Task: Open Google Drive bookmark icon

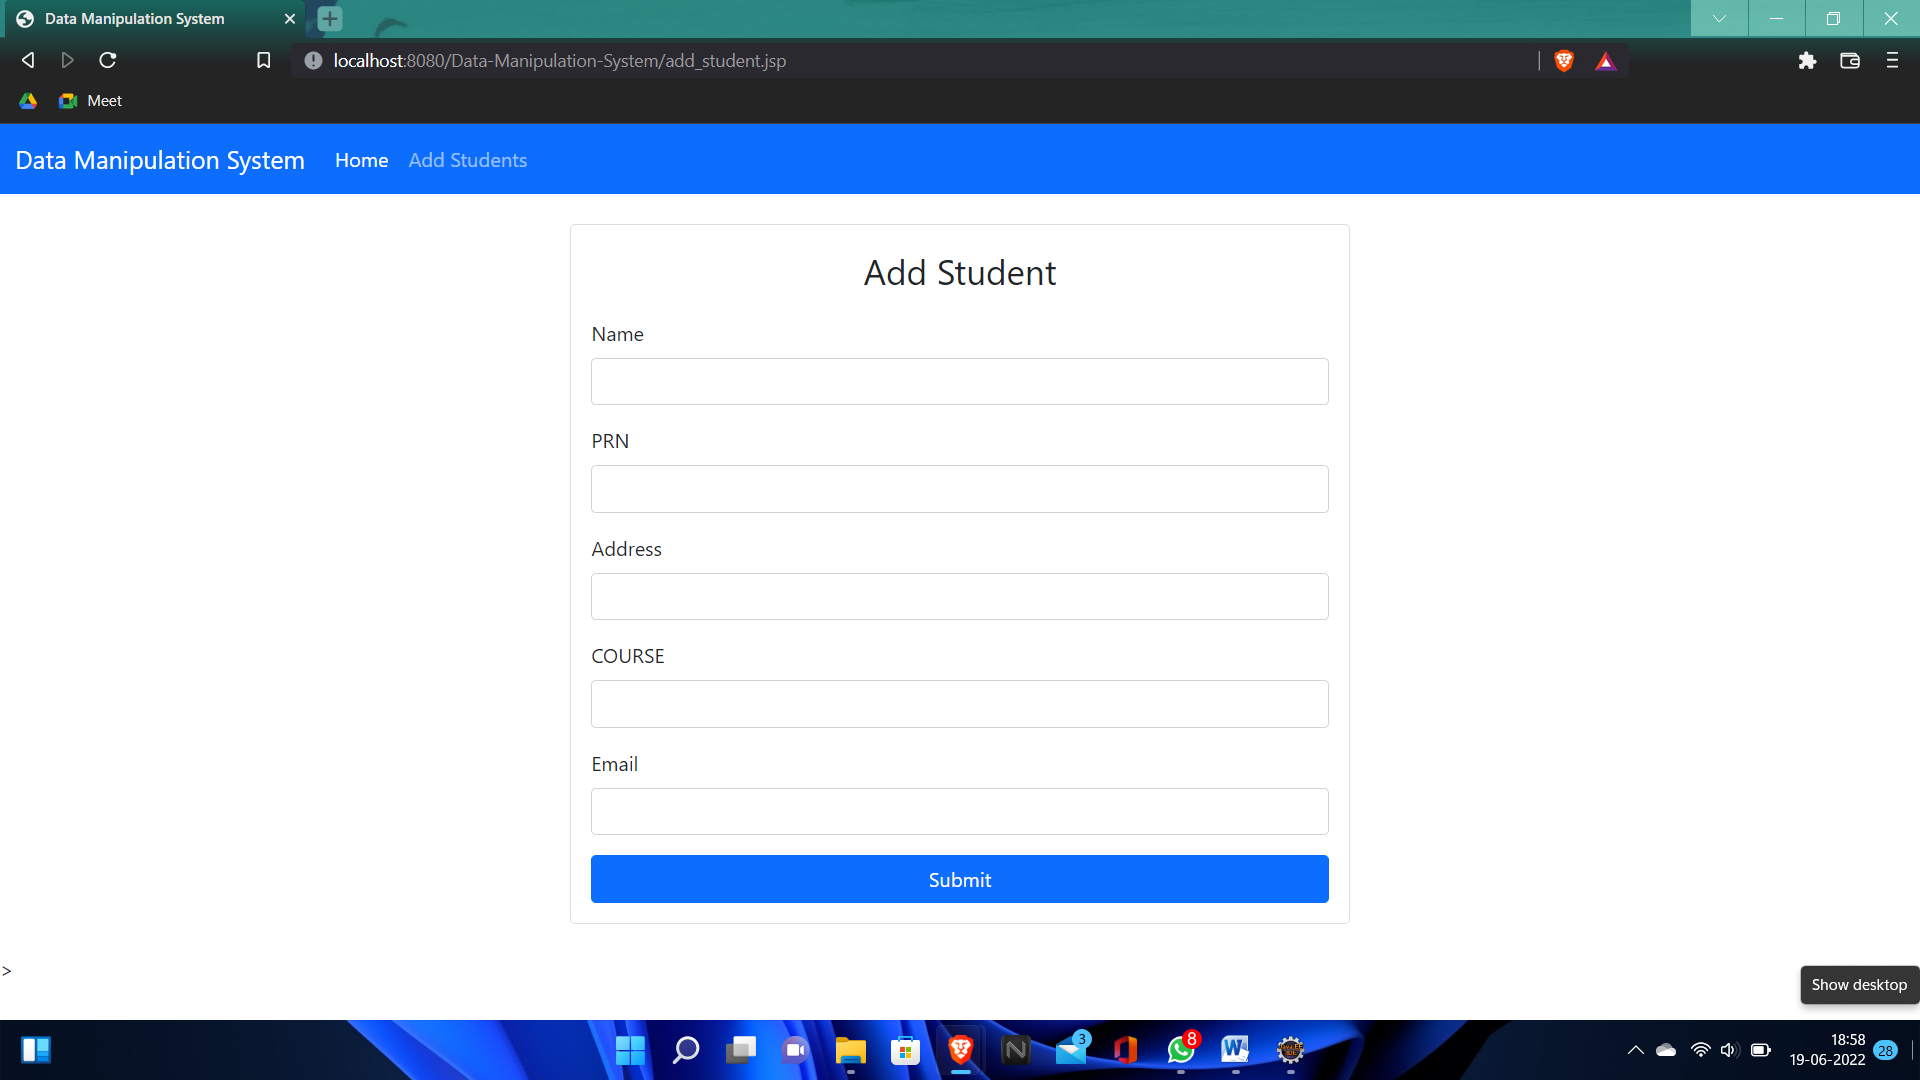Action: (x=28, y=101)
